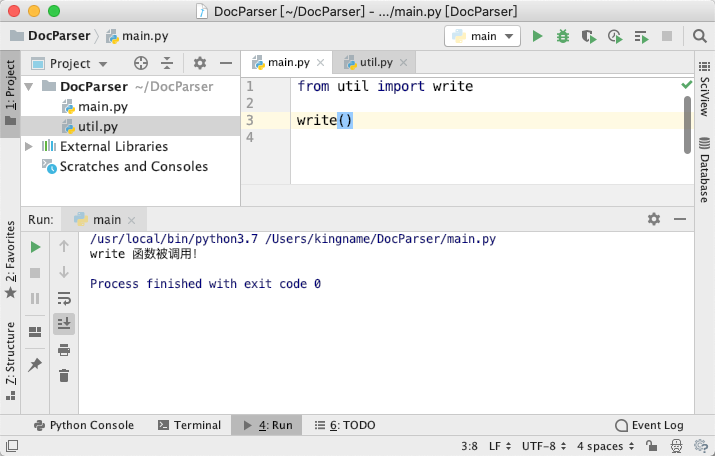
Task: Clear run console with trash icon
Action: coord(64,376)
